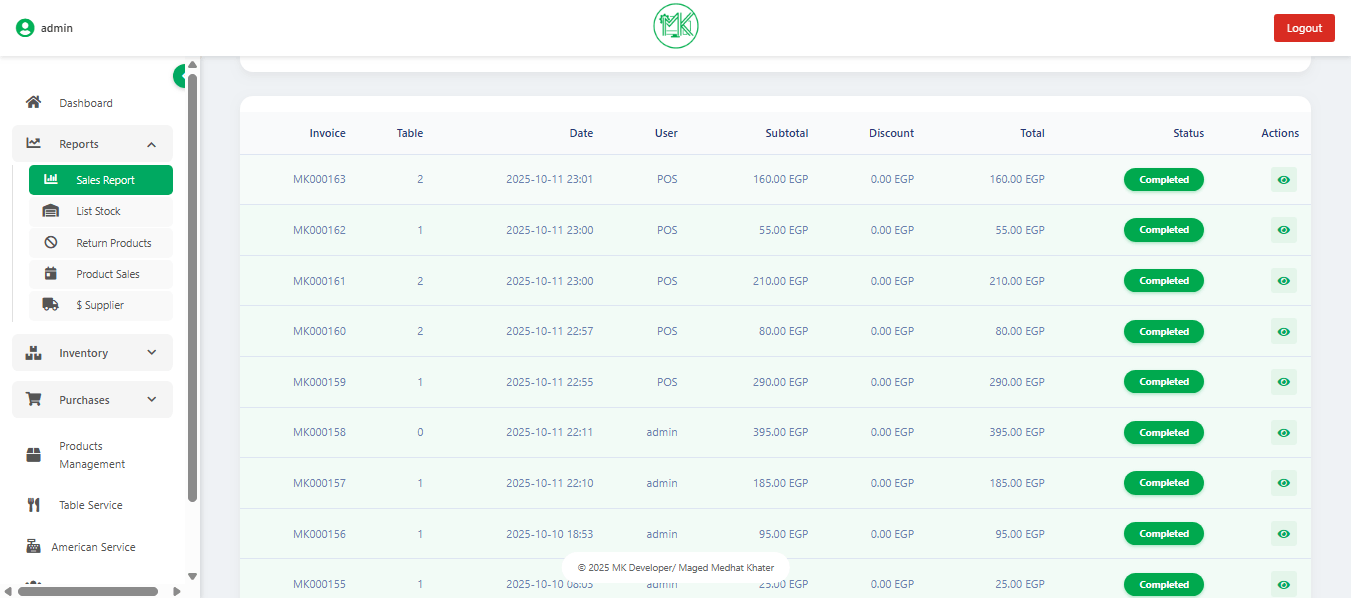This screenshot has height=598, width=1351.
Task: Click the sidebar vertical scrollbar
Action: click(x=192, y=290)
